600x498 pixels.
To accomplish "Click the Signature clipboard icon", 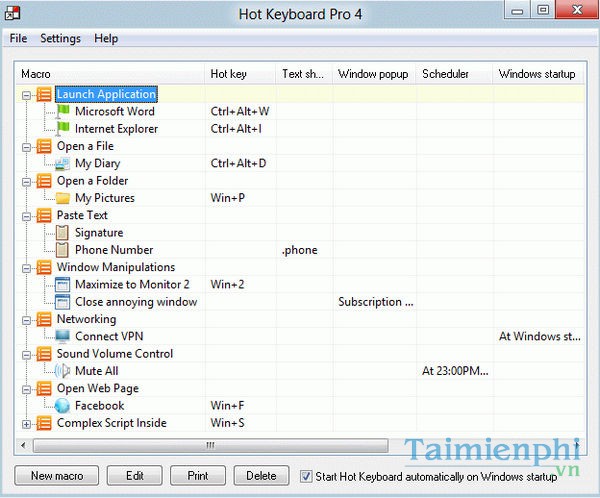I will point(62,232).
